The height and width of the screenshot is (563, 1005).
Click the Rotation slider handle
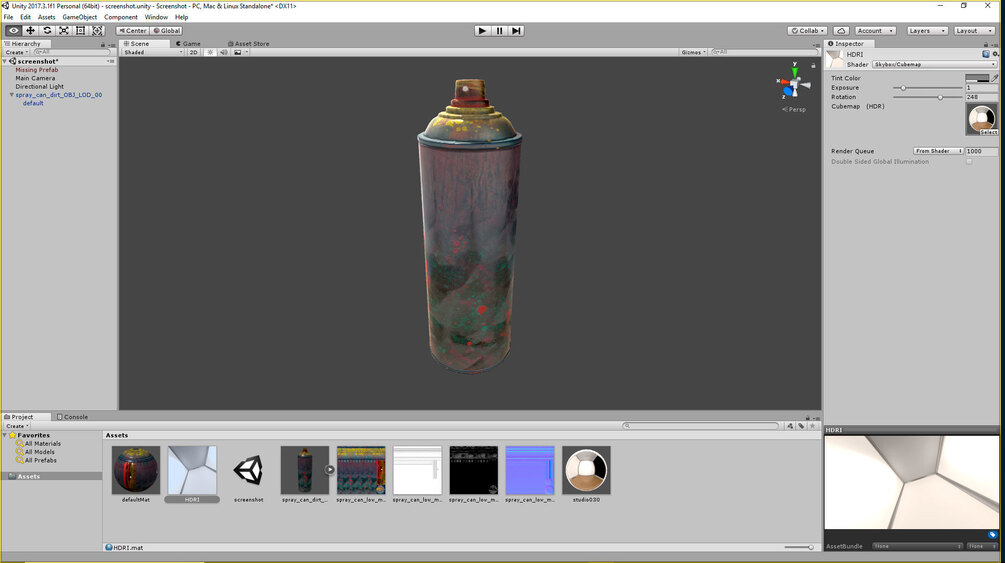(x=940, y=97)
